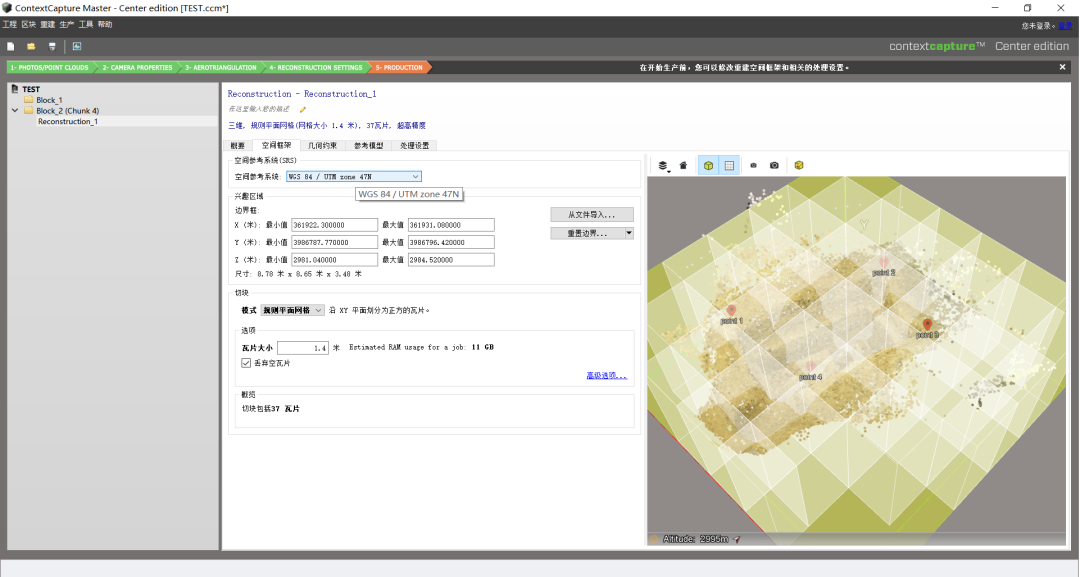Viewport: 1080px width, 577px height.
Task: Close the workflow hint banner
Action: pyautogui.click(x=1062, y=67)
